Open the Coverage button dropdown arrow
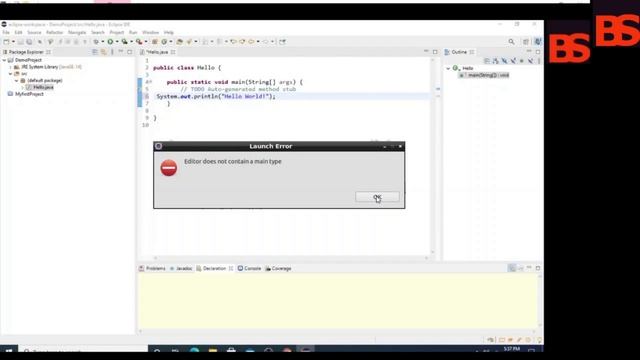This screenshot has width=640, height=360. click(x=131, y=42)
